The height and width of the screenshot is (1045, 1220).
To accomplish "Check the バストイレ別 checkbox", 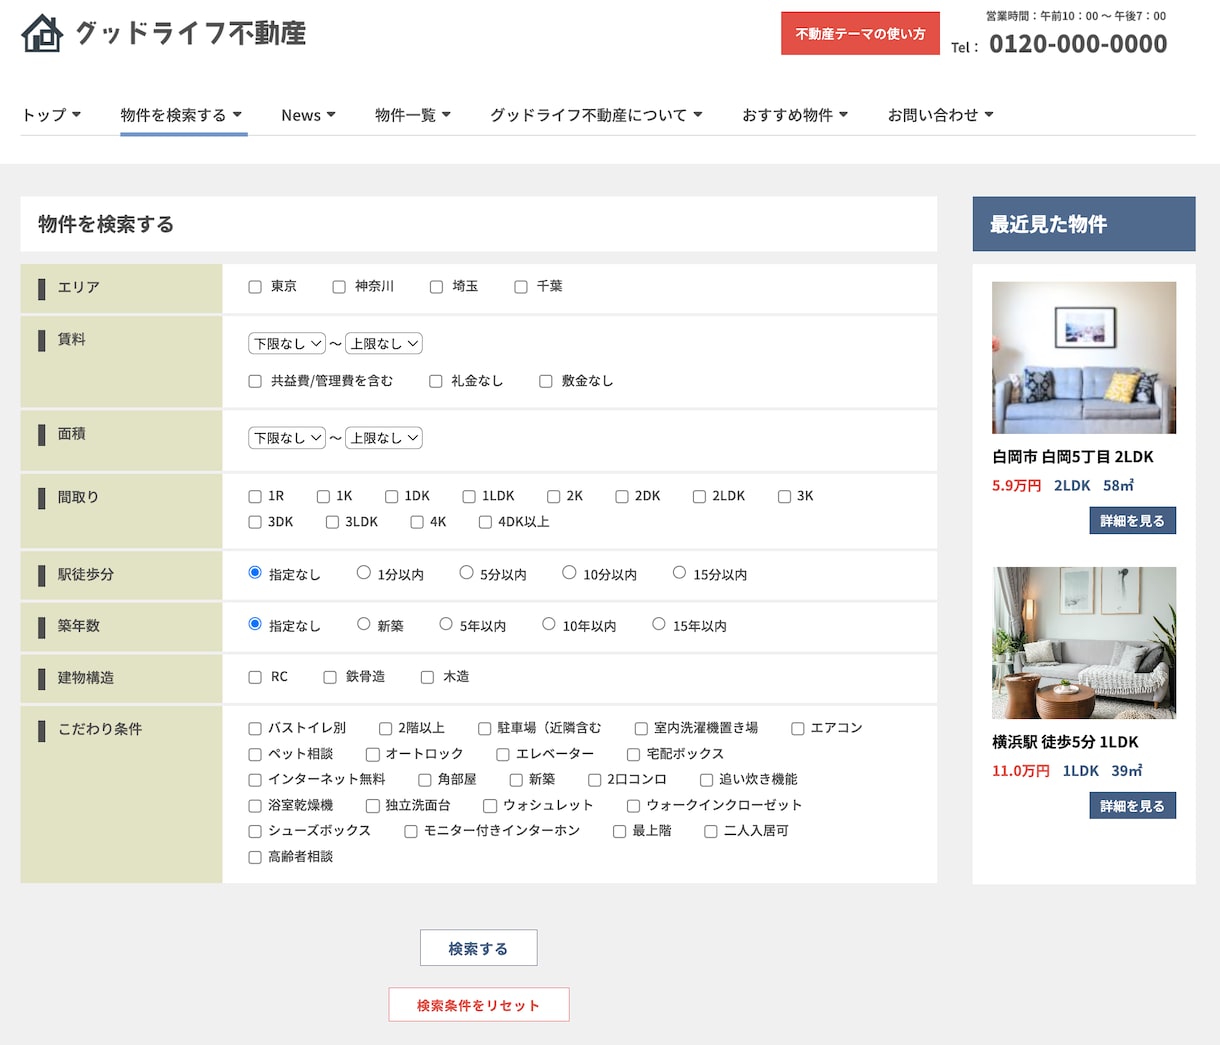I will click(x=255, y=729).
